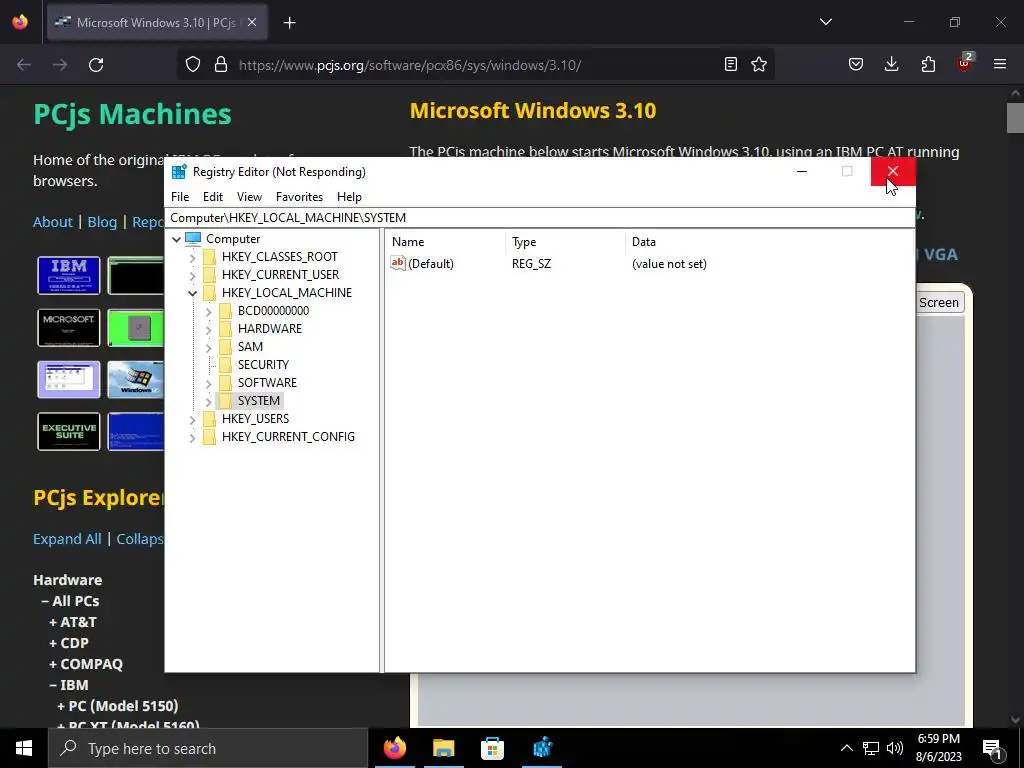Bookmark this page with the star icon
This screenshot has height=768, width=1024.
(x=759, y=64)
